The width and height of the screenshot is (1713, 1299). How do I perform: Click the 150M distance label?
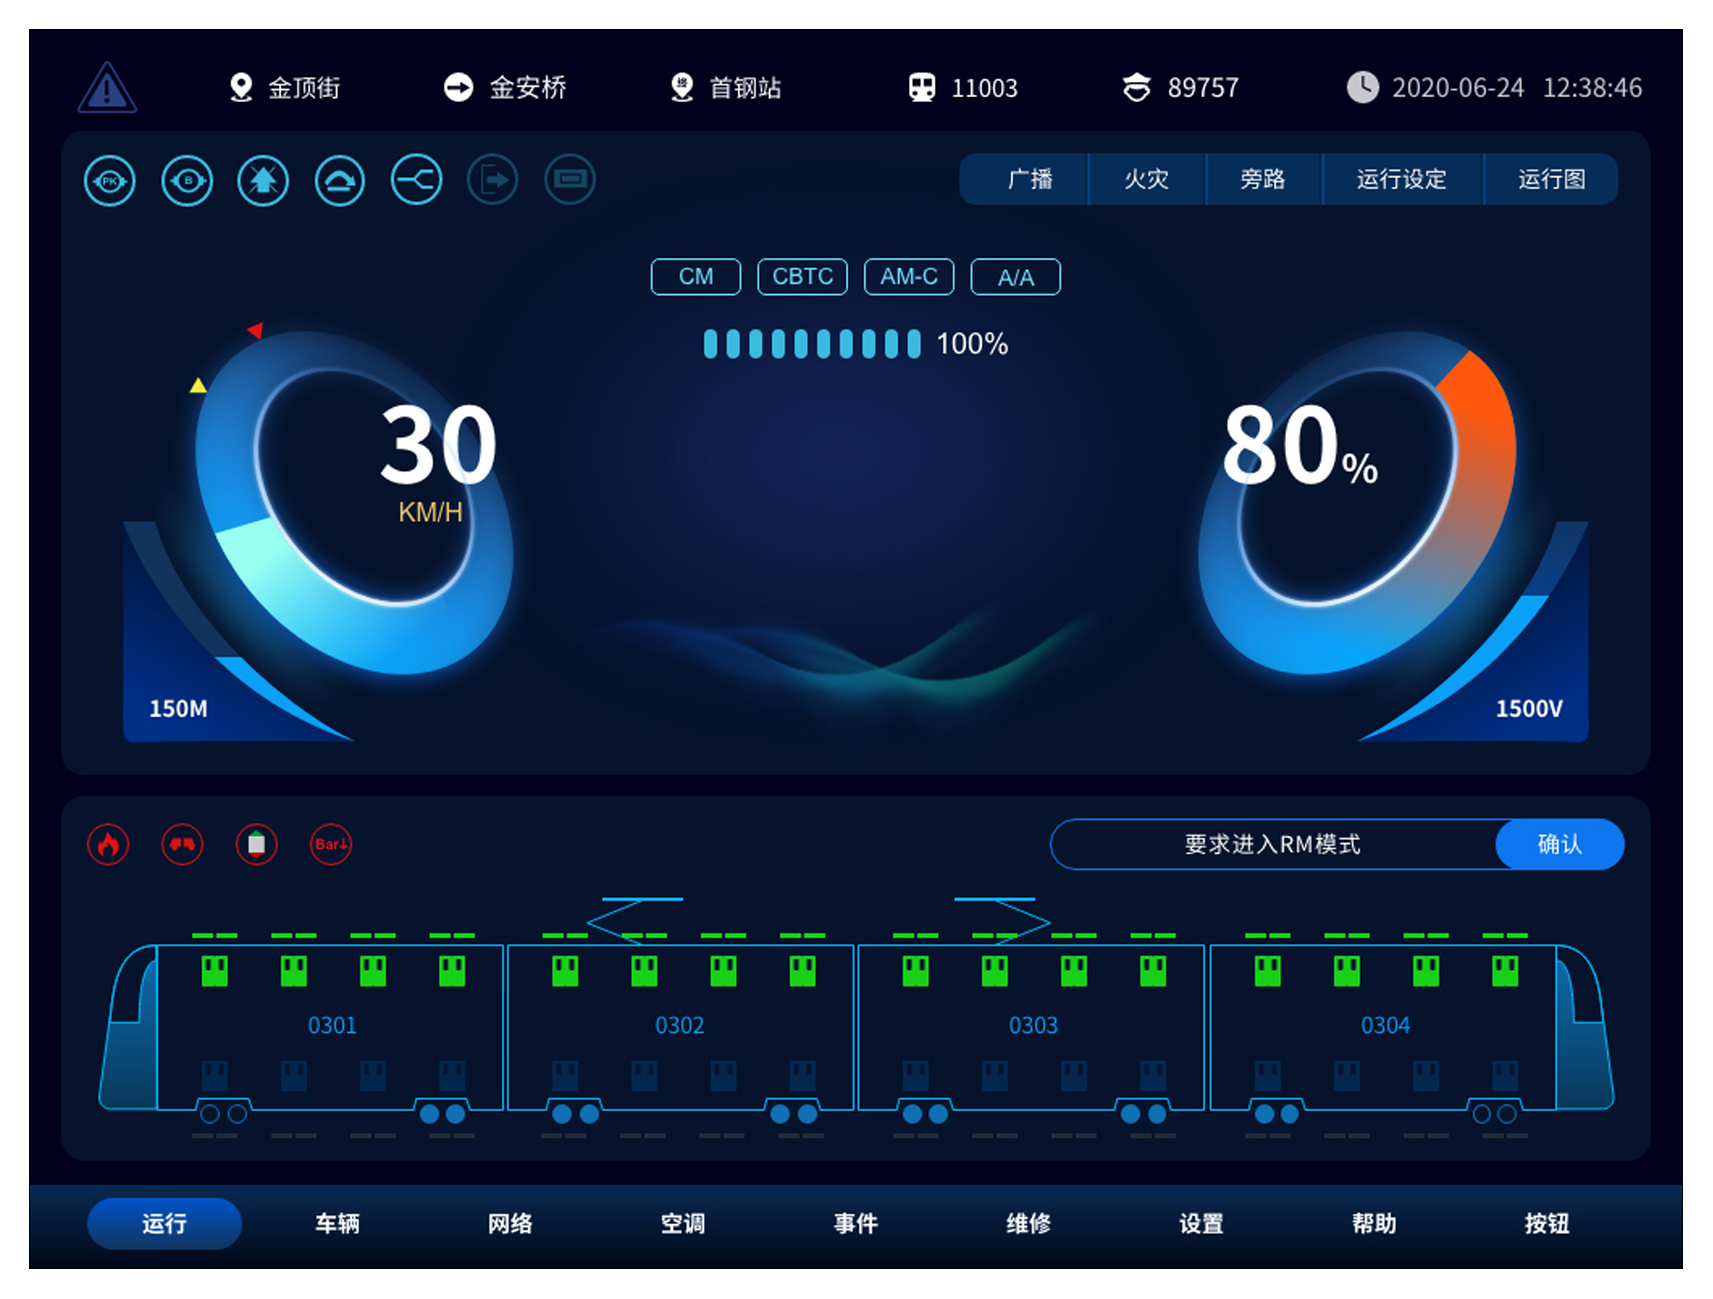coord(178,709)
